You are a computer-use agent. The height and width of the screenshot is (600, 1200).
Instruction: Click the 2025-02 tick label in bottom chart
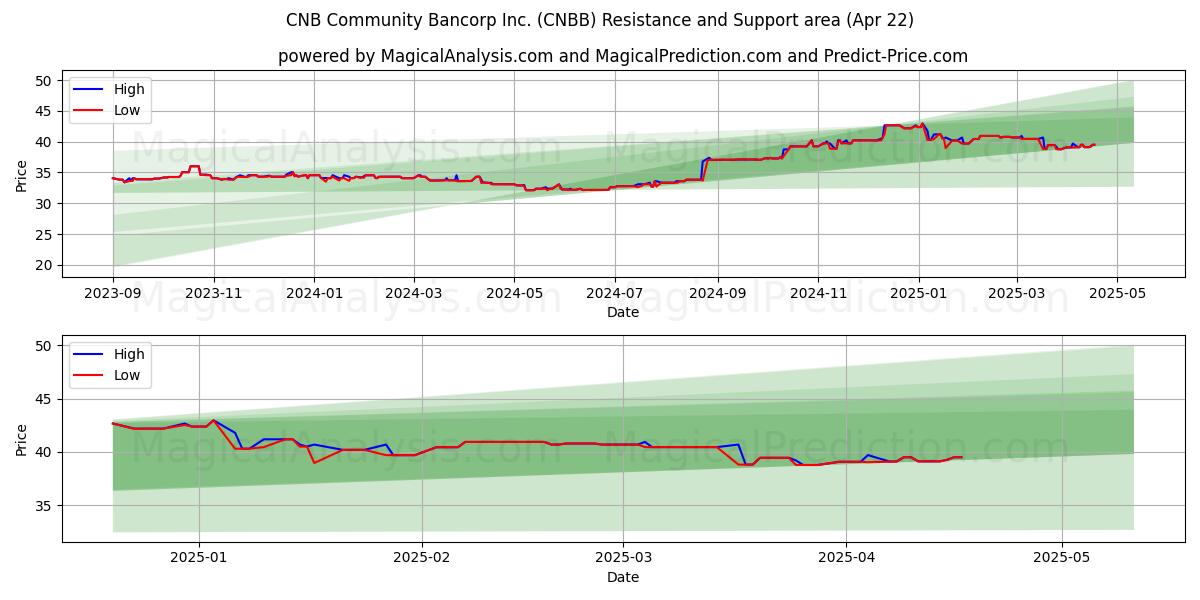(x=422, y=558)
